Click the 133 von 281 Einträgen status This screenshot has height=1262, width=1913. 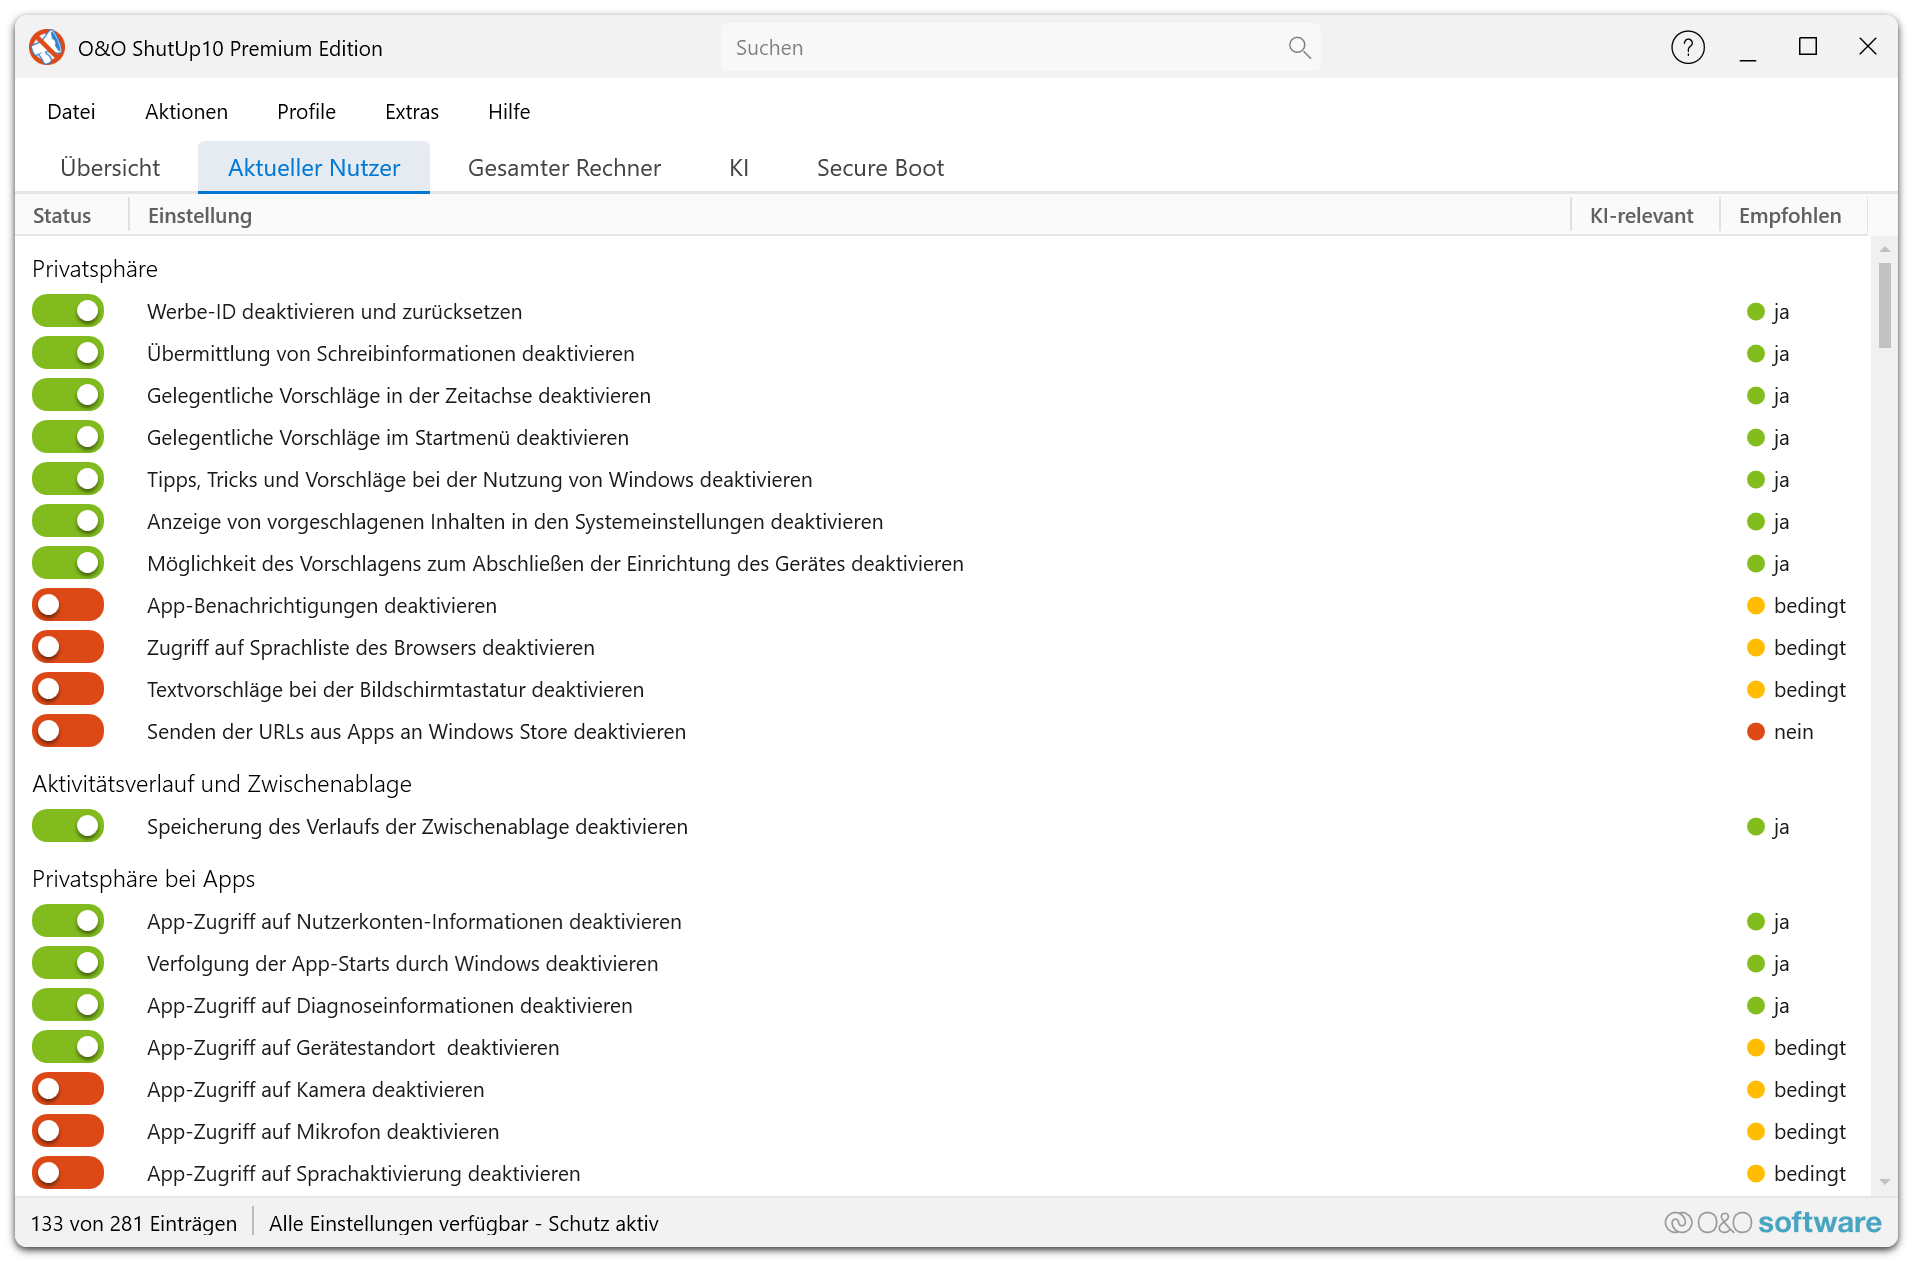click(x=134, y=1223)
